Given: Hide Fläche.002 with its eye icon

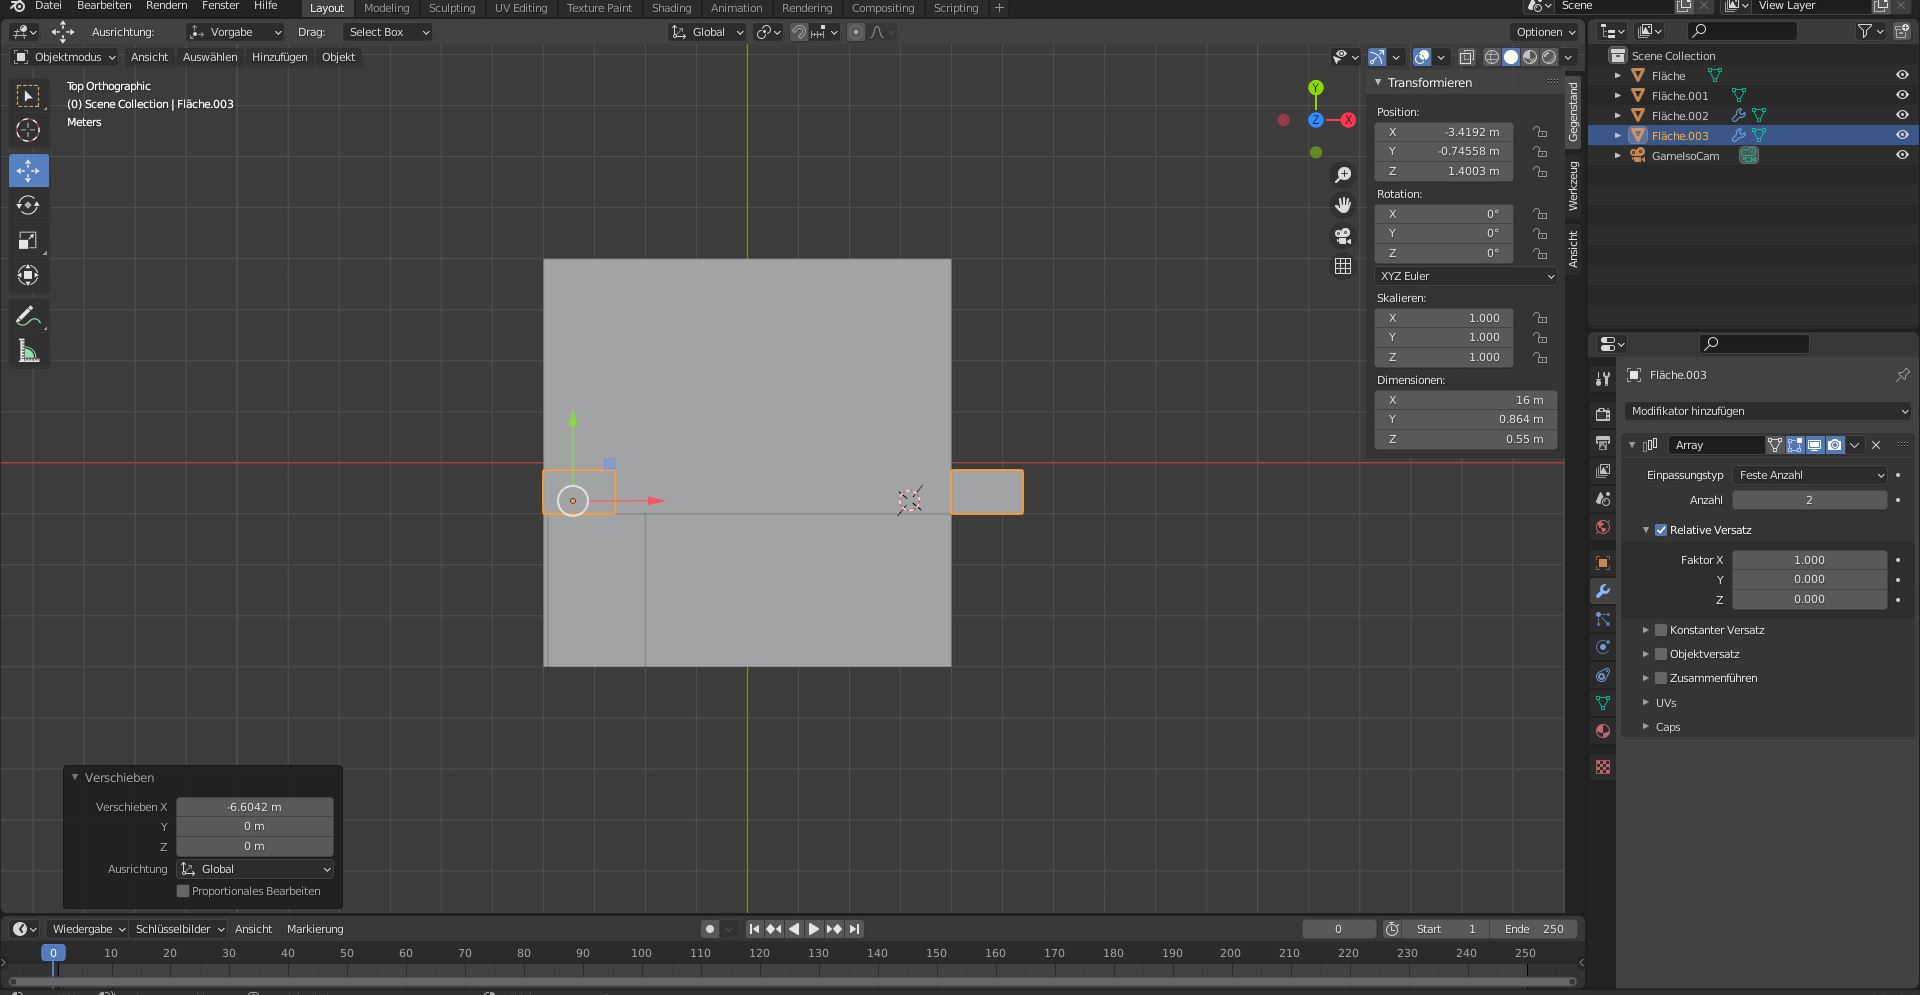Looking at the screenshot, I should 1902,115.
